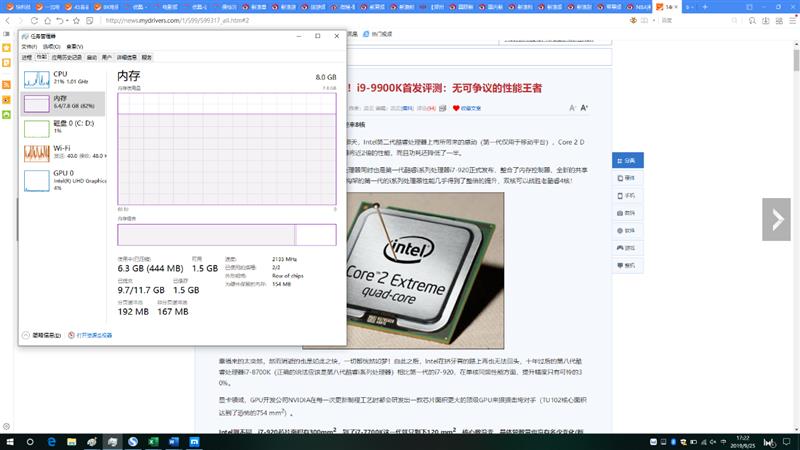Image resolution: width=800 pixels, height=450 pixels.
Task: Click the Core 2 Extreme processor image
Action: pos(426,270)
